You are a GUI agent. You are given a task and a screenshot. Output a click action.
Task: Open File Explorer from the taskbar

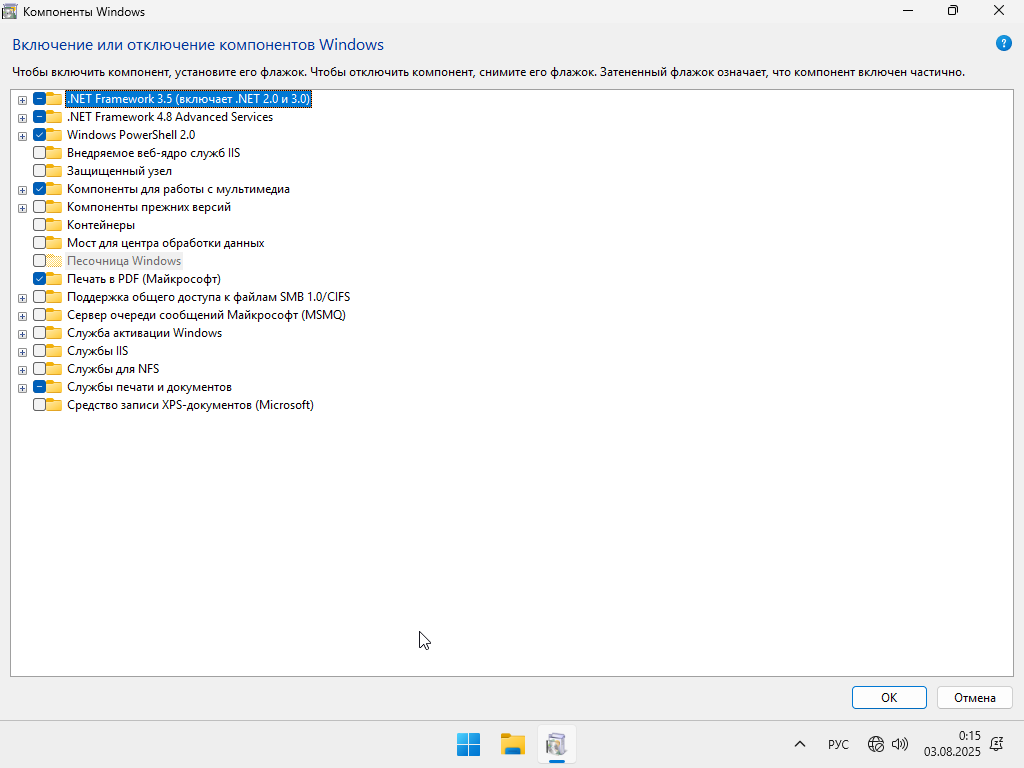[513, 744]
